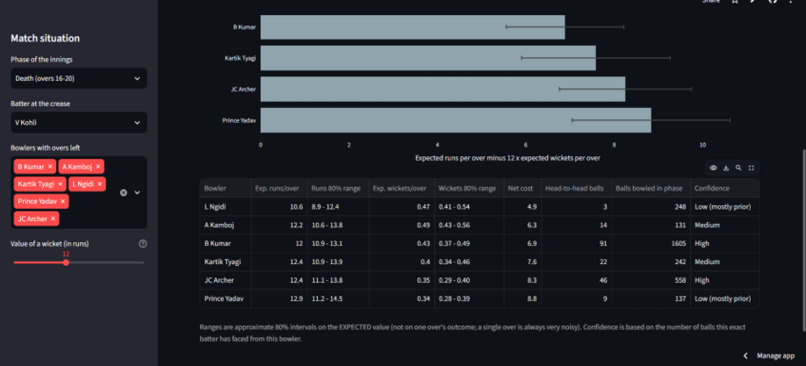The height and width of the screenshot is (366, 806).
Task: Expand the bowlers multiselect chevron
Action: tap(137, 193)
